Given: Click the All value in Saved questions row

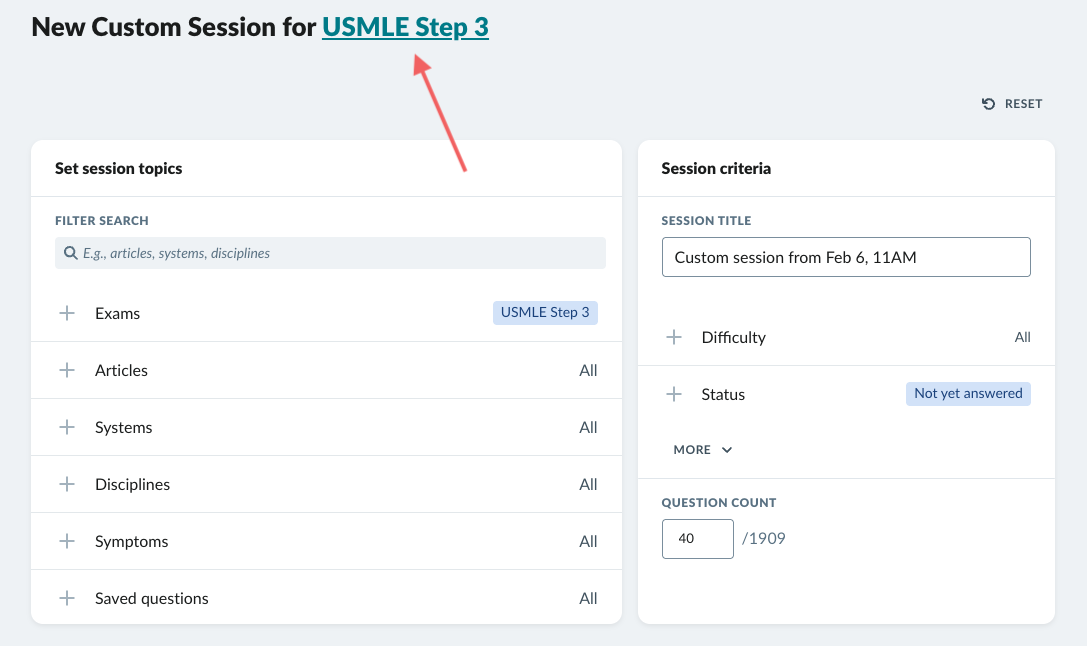Looking at the screenshot, I should coord(588,597).
